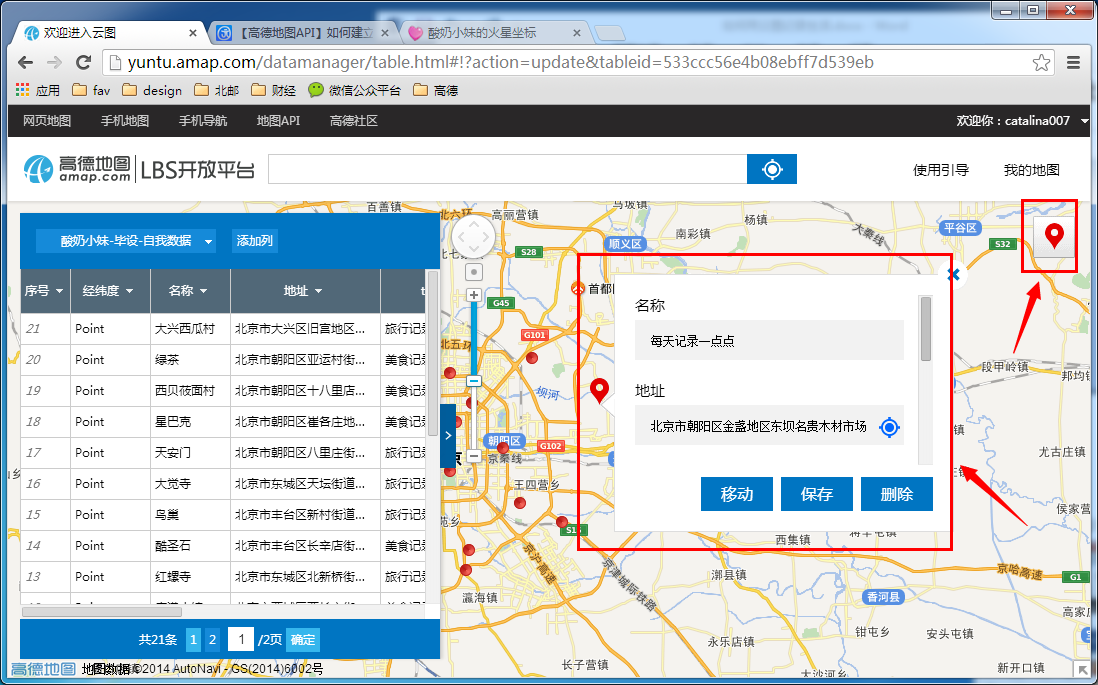Click the locate icon in address field
The width and height of the screenshot is (1098, 685).
tap(889, 427)
